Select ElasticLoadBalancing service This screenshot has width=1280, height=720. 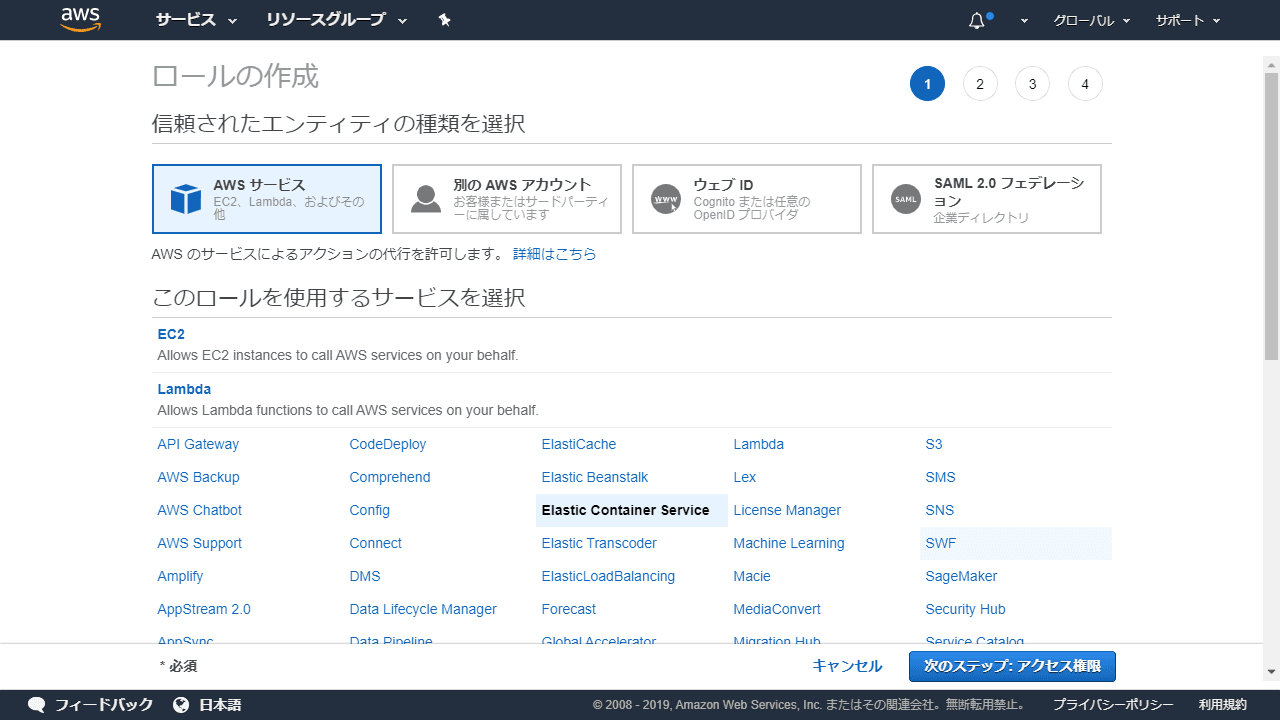[x=608, y=576]
